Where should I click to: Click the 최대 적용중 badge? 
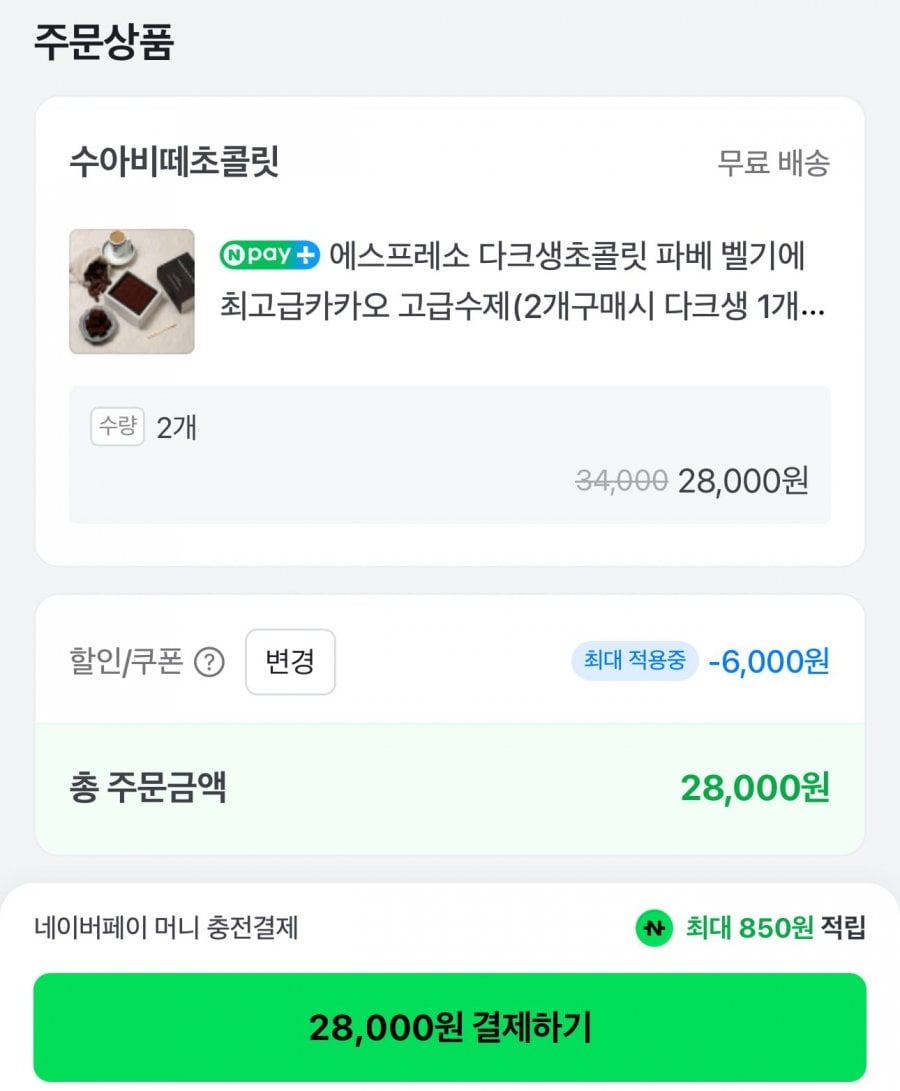click(x=635, y=661)
